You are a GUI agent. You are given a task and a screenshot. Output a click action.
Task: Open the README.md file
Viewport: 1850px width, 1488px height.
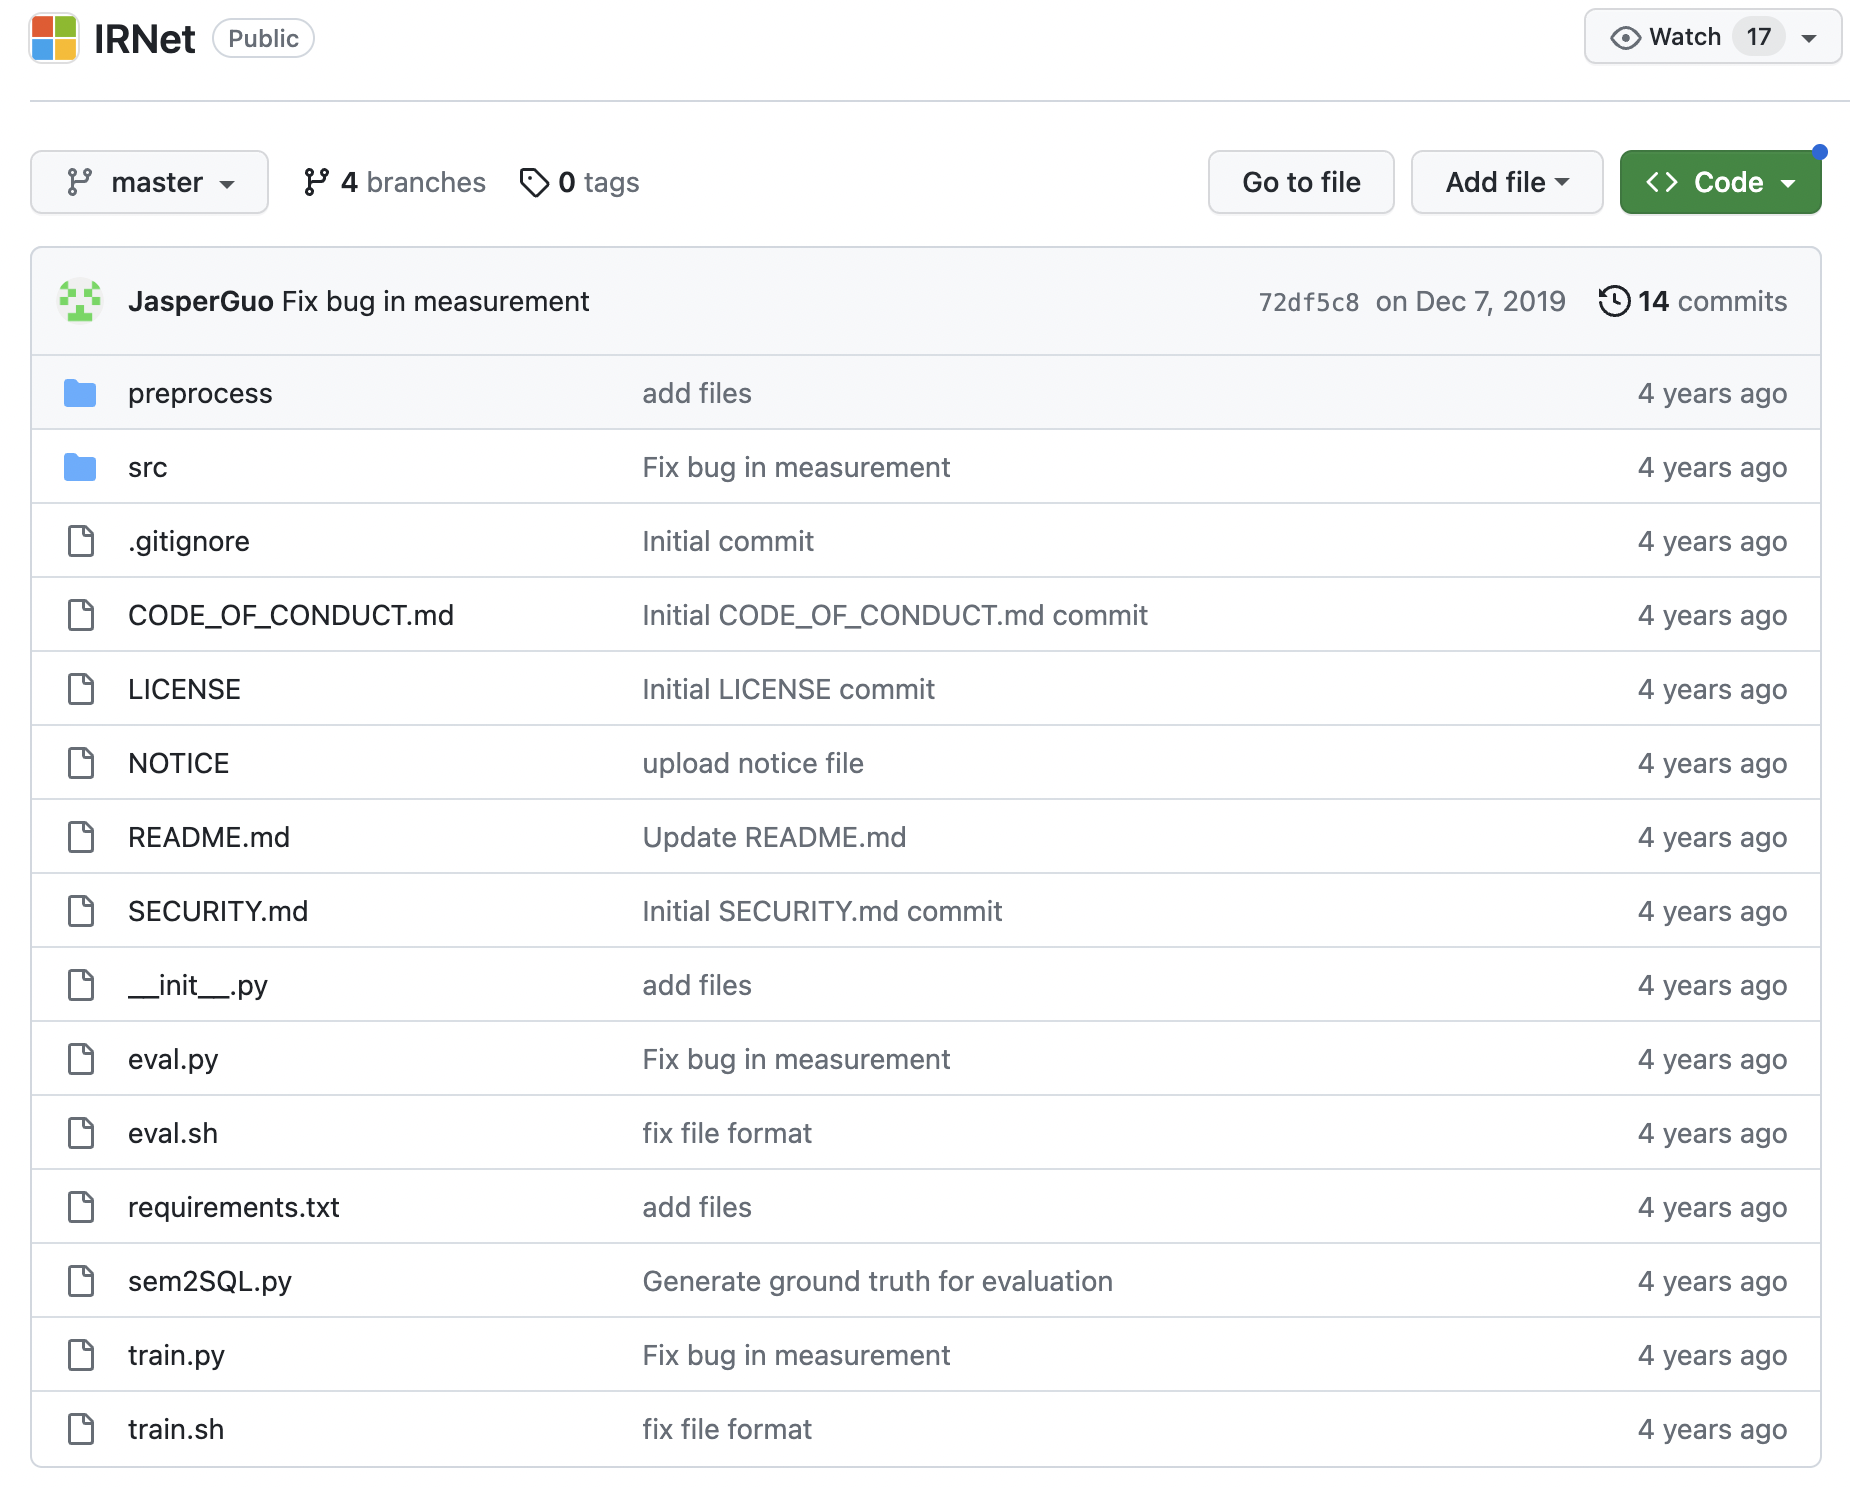[x=209, y=837]
